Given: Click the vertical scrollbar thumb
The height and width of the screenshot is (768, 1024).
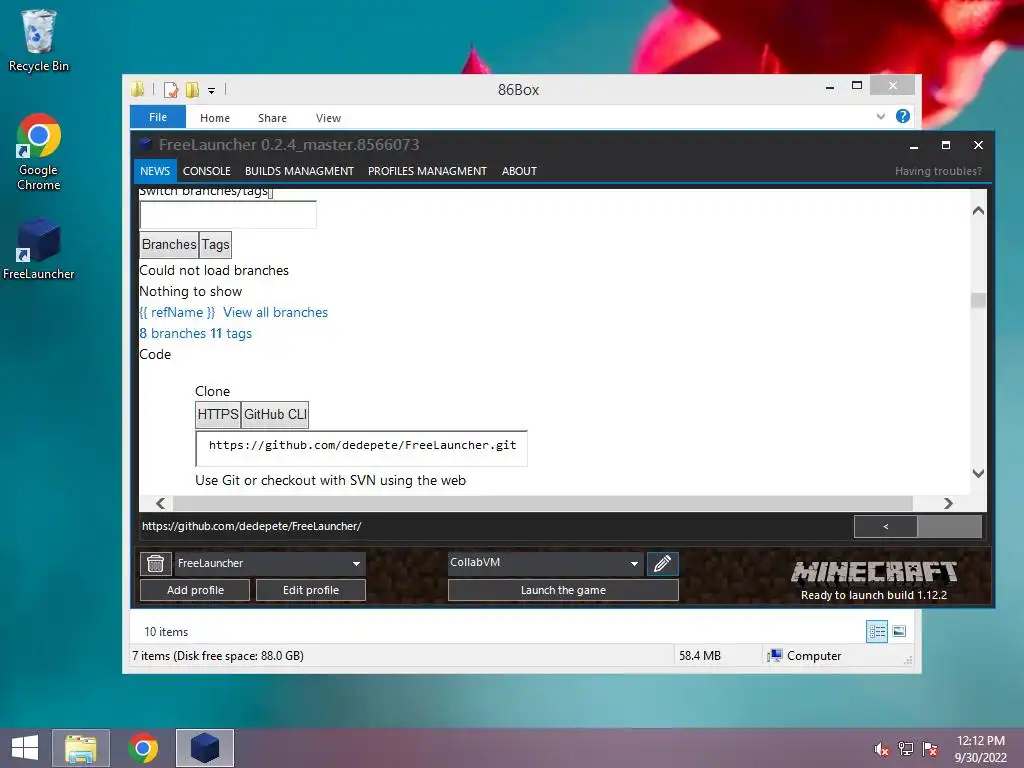Looking at the screenshot, I should click(978, 300).
